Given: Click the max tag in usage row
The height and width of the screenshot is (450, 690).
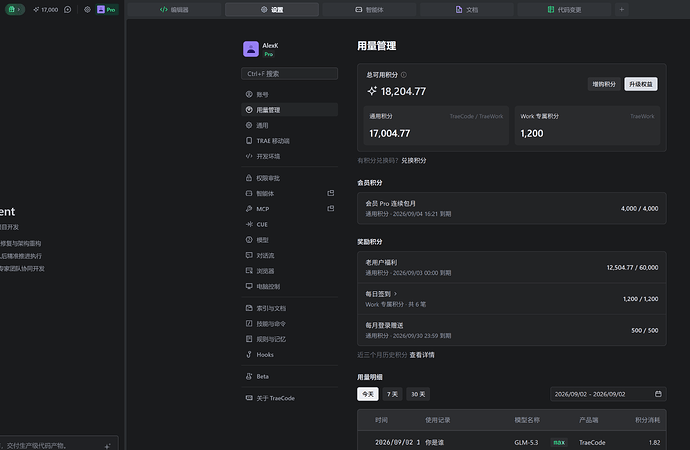Looking at the screenshot, I should click(559, 443).
